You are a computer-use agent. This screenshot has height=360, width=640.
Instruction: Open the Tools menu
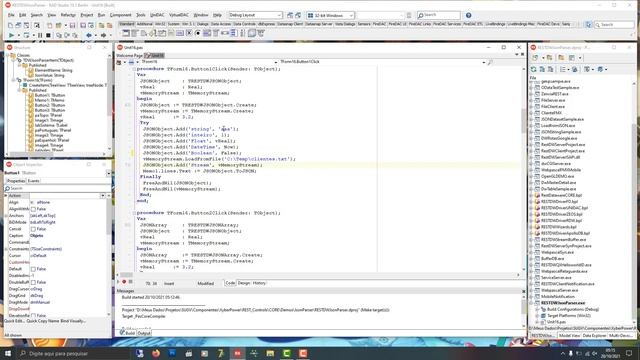pos(140,15)
